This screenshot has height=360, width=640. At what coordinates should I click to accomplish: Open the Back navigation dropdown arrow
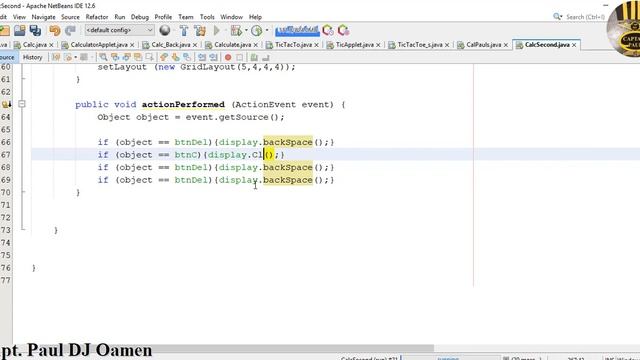(76, 57)
